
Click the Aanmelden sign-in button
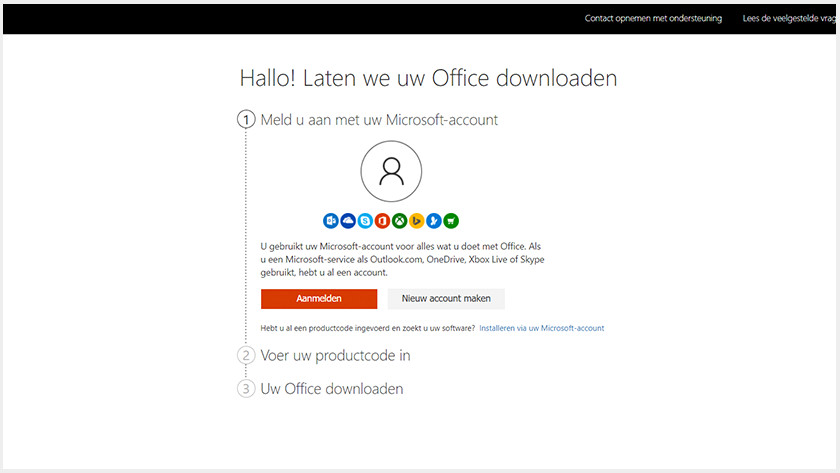coord(319,299)
